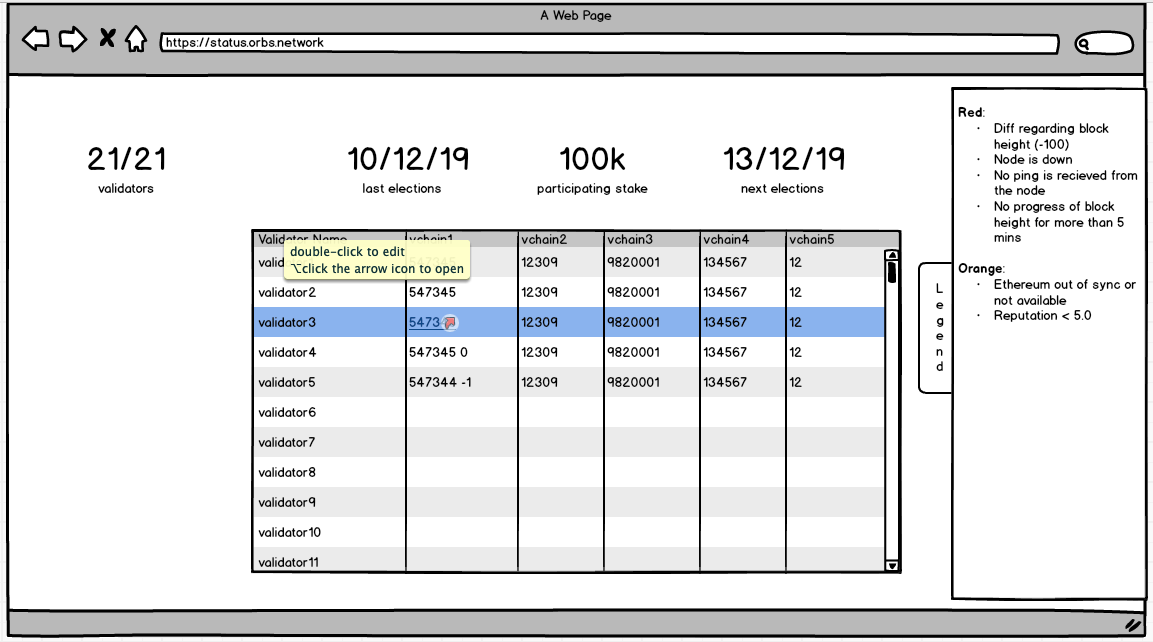Select the validator9 row
The image size is (1153, 642).
click(x=569, y=502)
